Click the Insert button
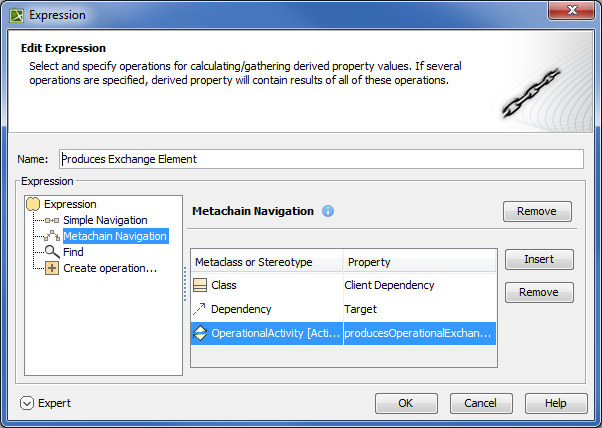 538,259
